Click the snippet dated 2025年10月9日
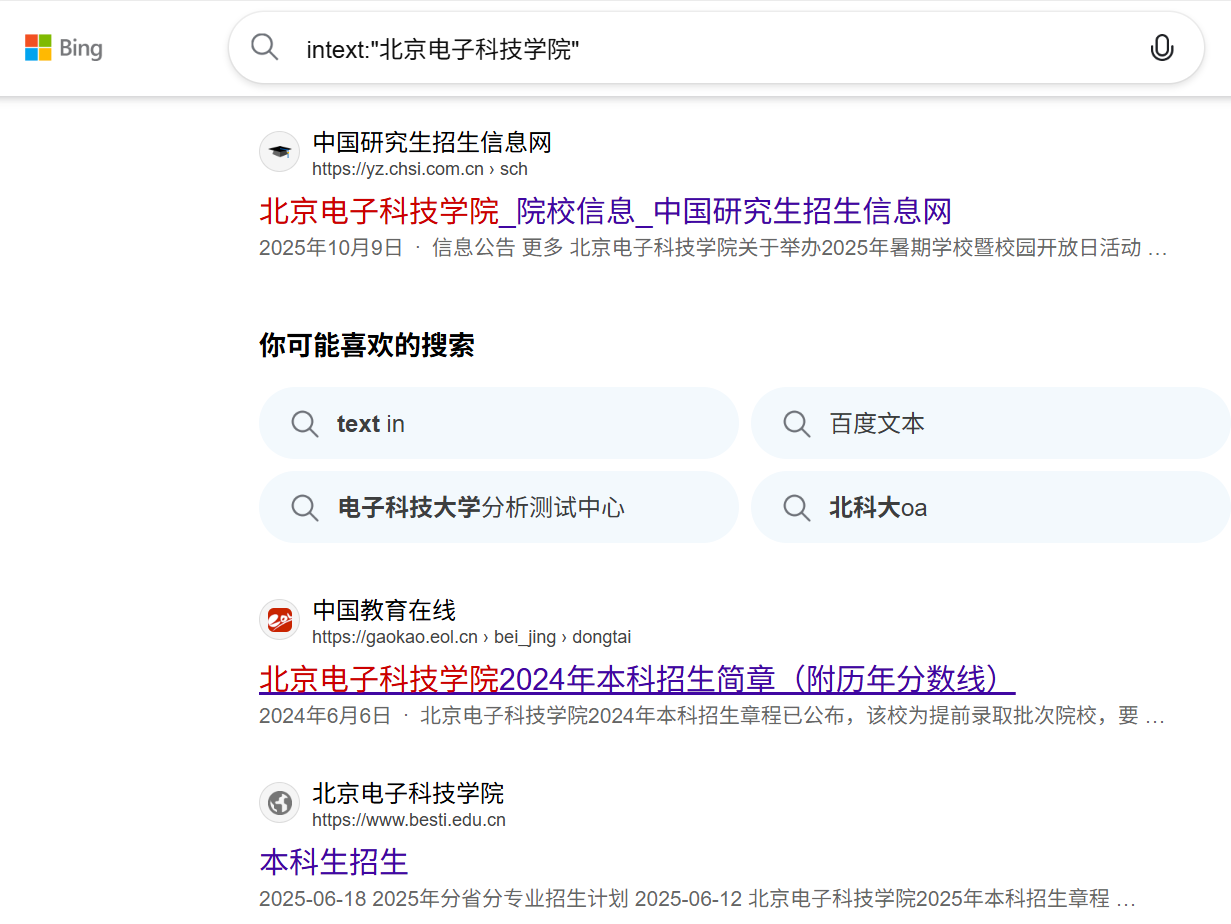This screenshot has width=1231, height=924. [713, 248]
